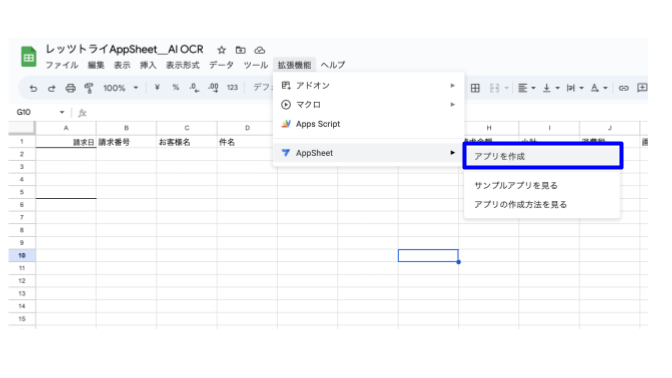Click the document title レッツトライAppSheet__AI OCR
This screenshot has height=378, width=672.
124,49
